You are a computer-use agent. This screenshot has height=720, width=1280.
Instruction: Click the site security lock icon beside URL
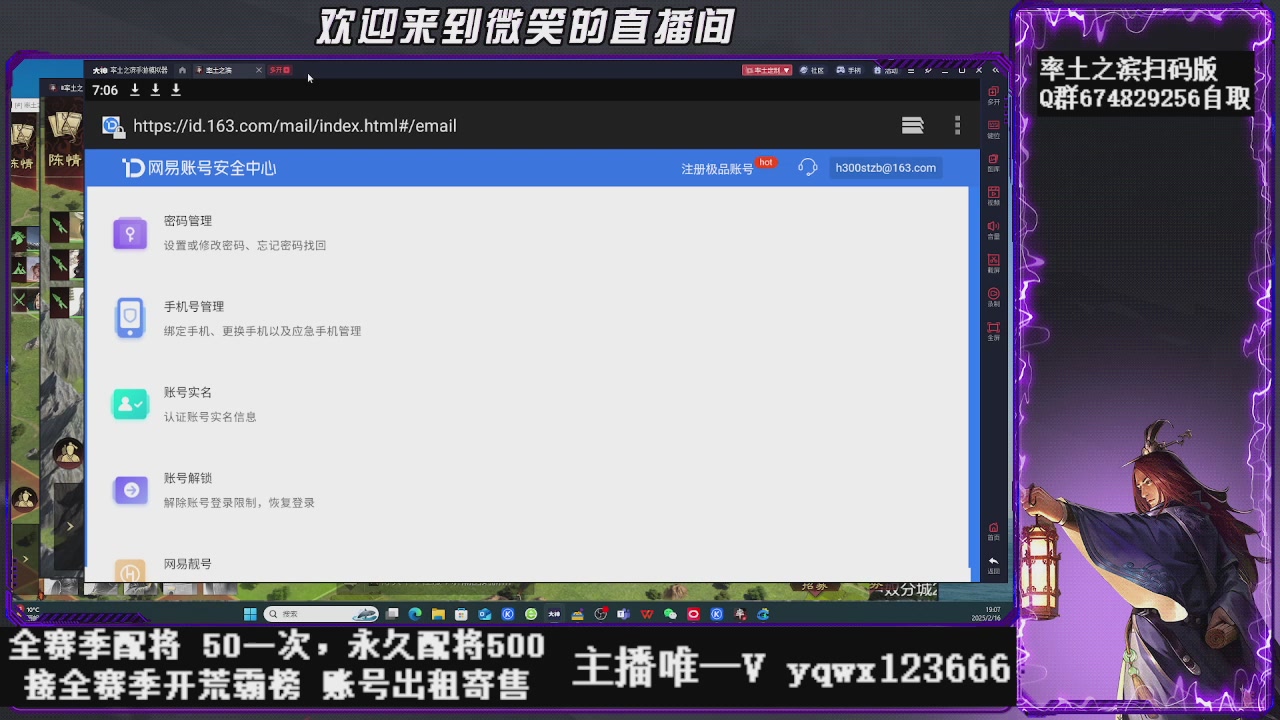click(x=112, y=126)
